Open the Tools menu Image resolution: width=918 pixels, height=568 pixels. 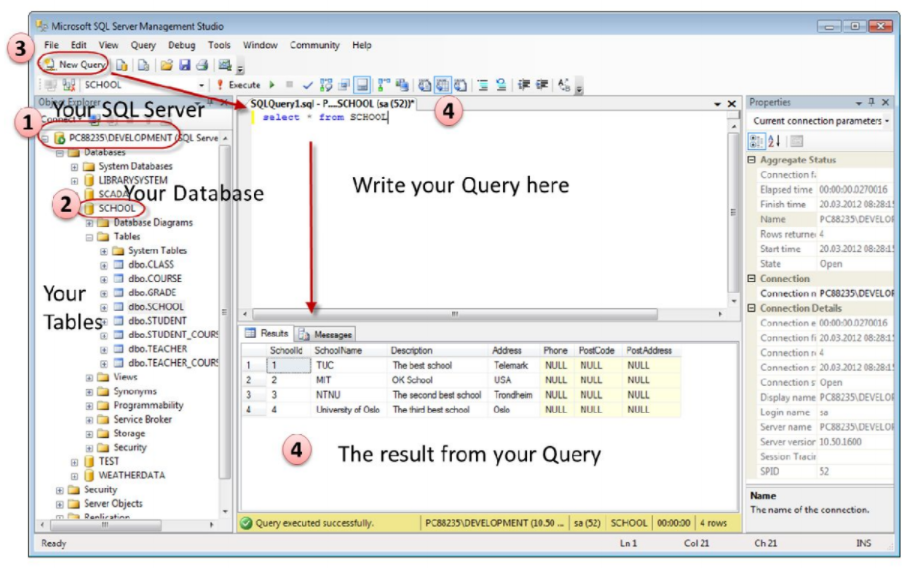coord(219,45)
